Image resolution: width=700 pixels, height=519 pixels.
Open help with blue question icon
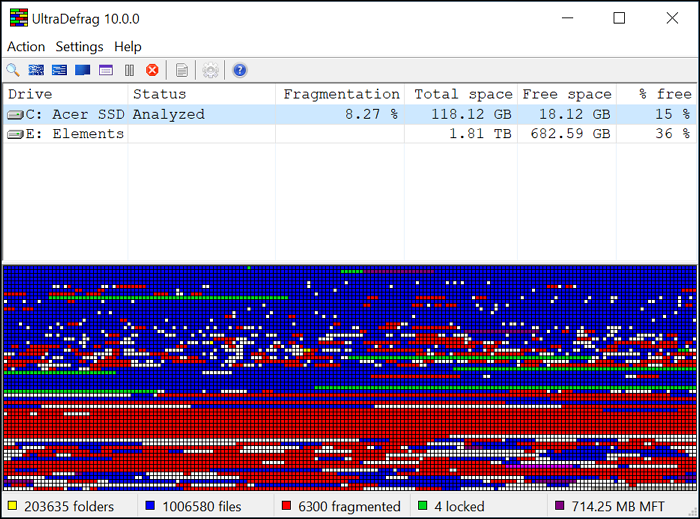point(240,70)
